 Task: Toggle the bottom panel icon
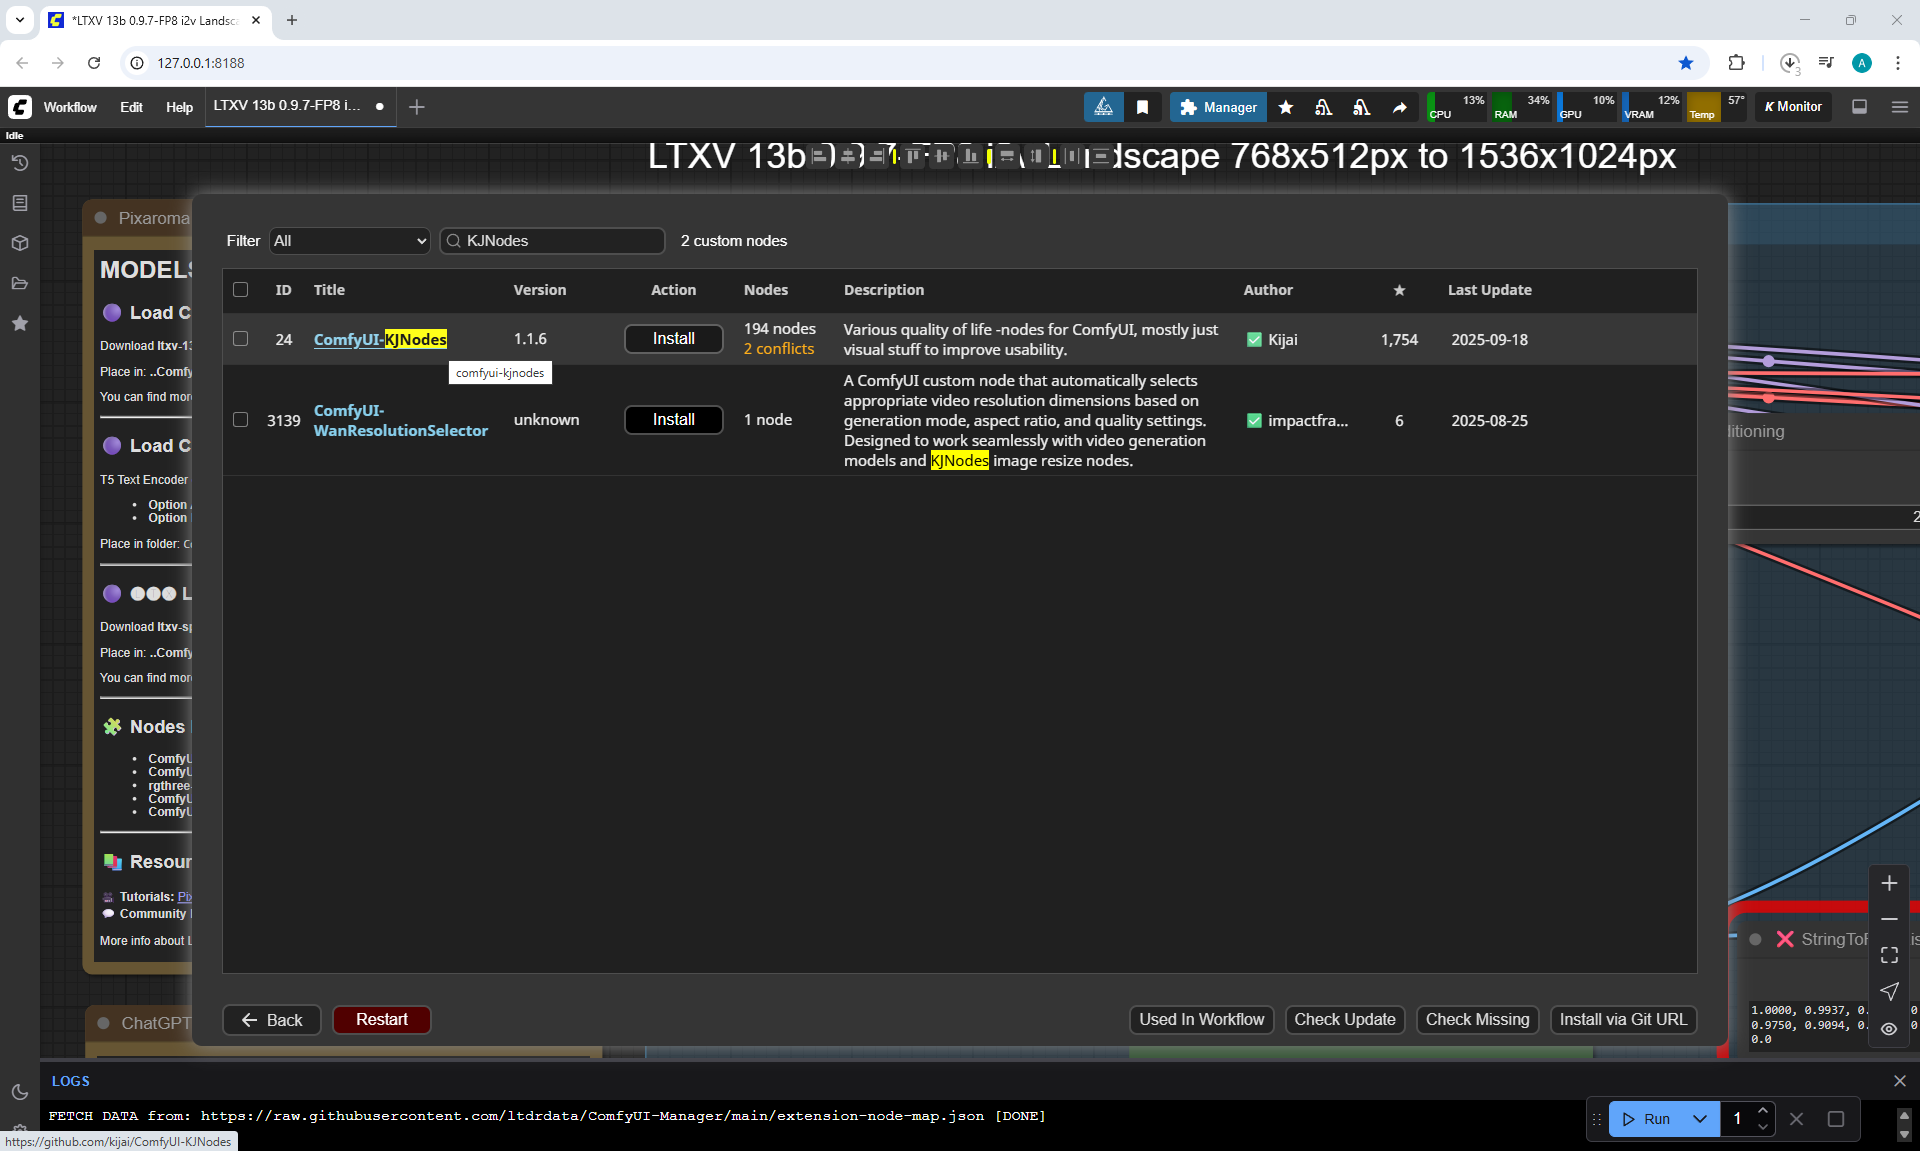1859,107
